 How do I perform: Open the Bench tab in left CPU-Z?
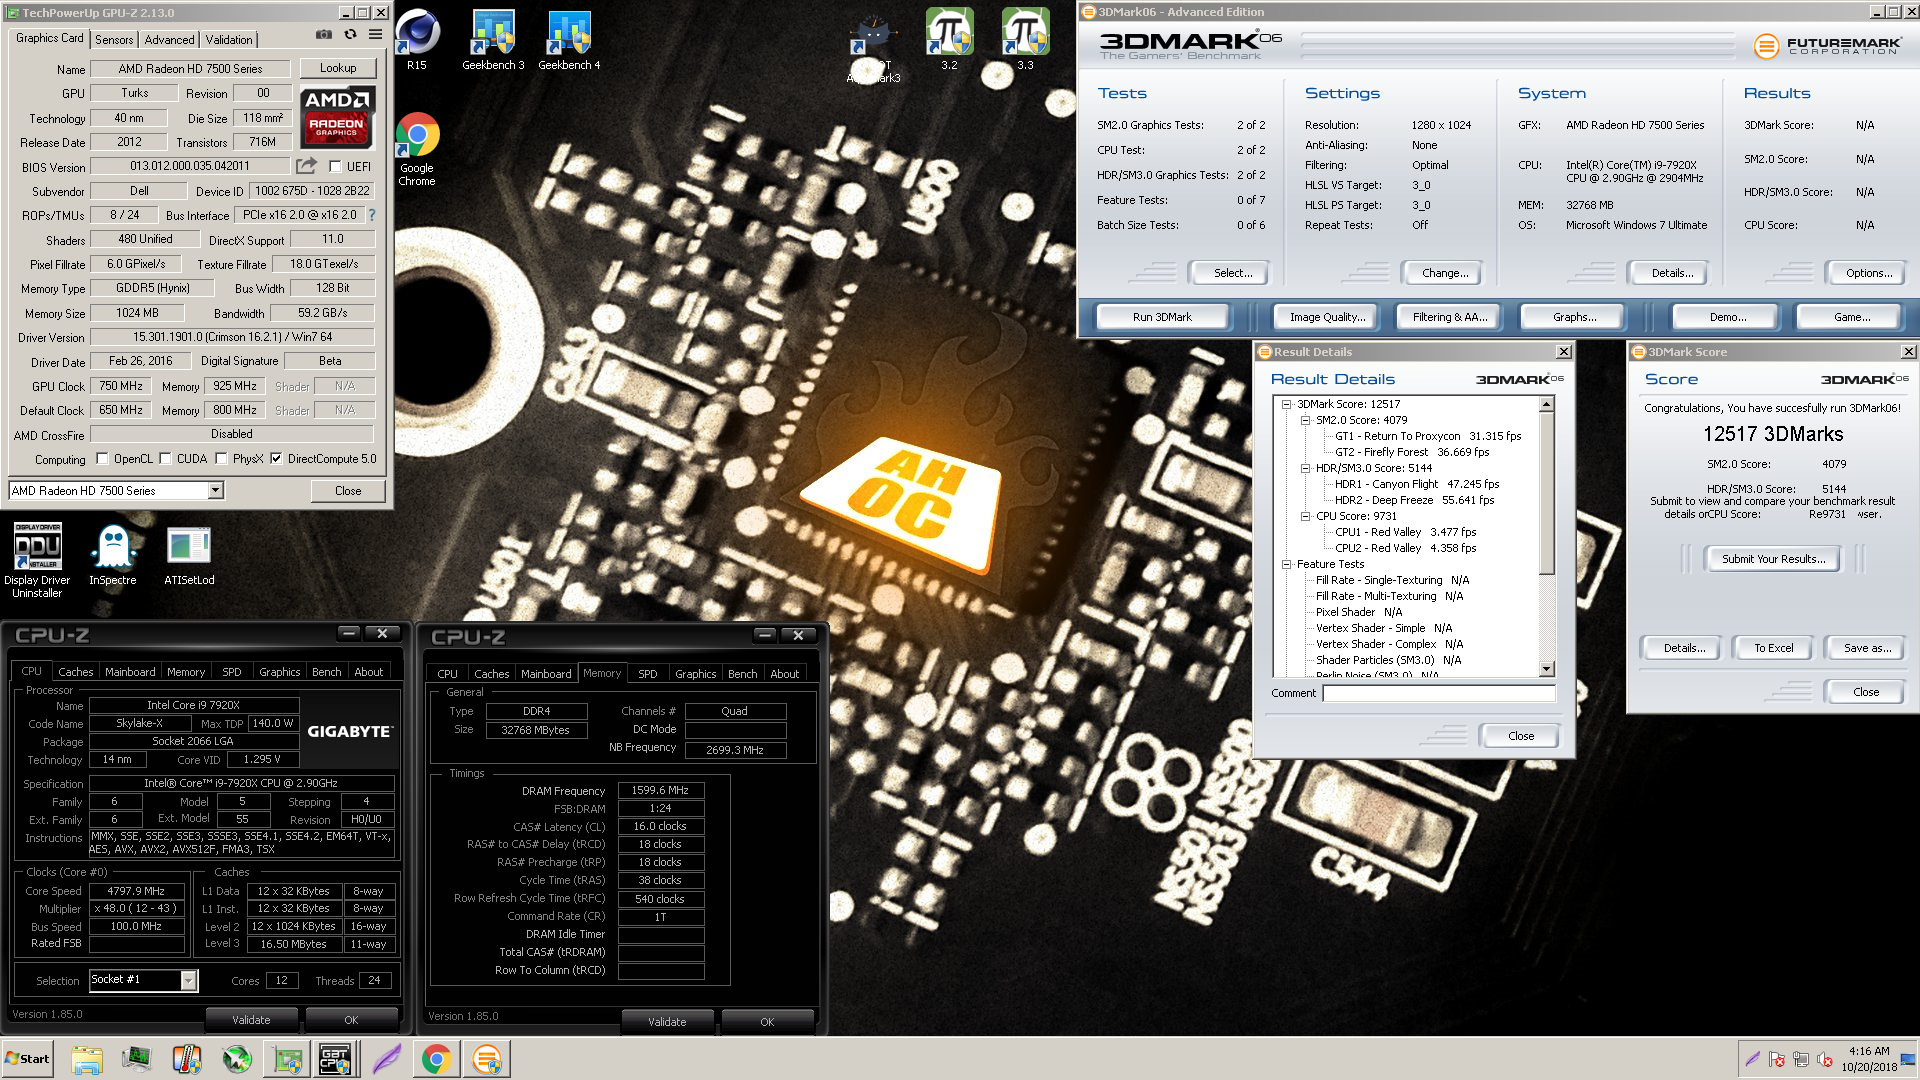coord(327,672)
